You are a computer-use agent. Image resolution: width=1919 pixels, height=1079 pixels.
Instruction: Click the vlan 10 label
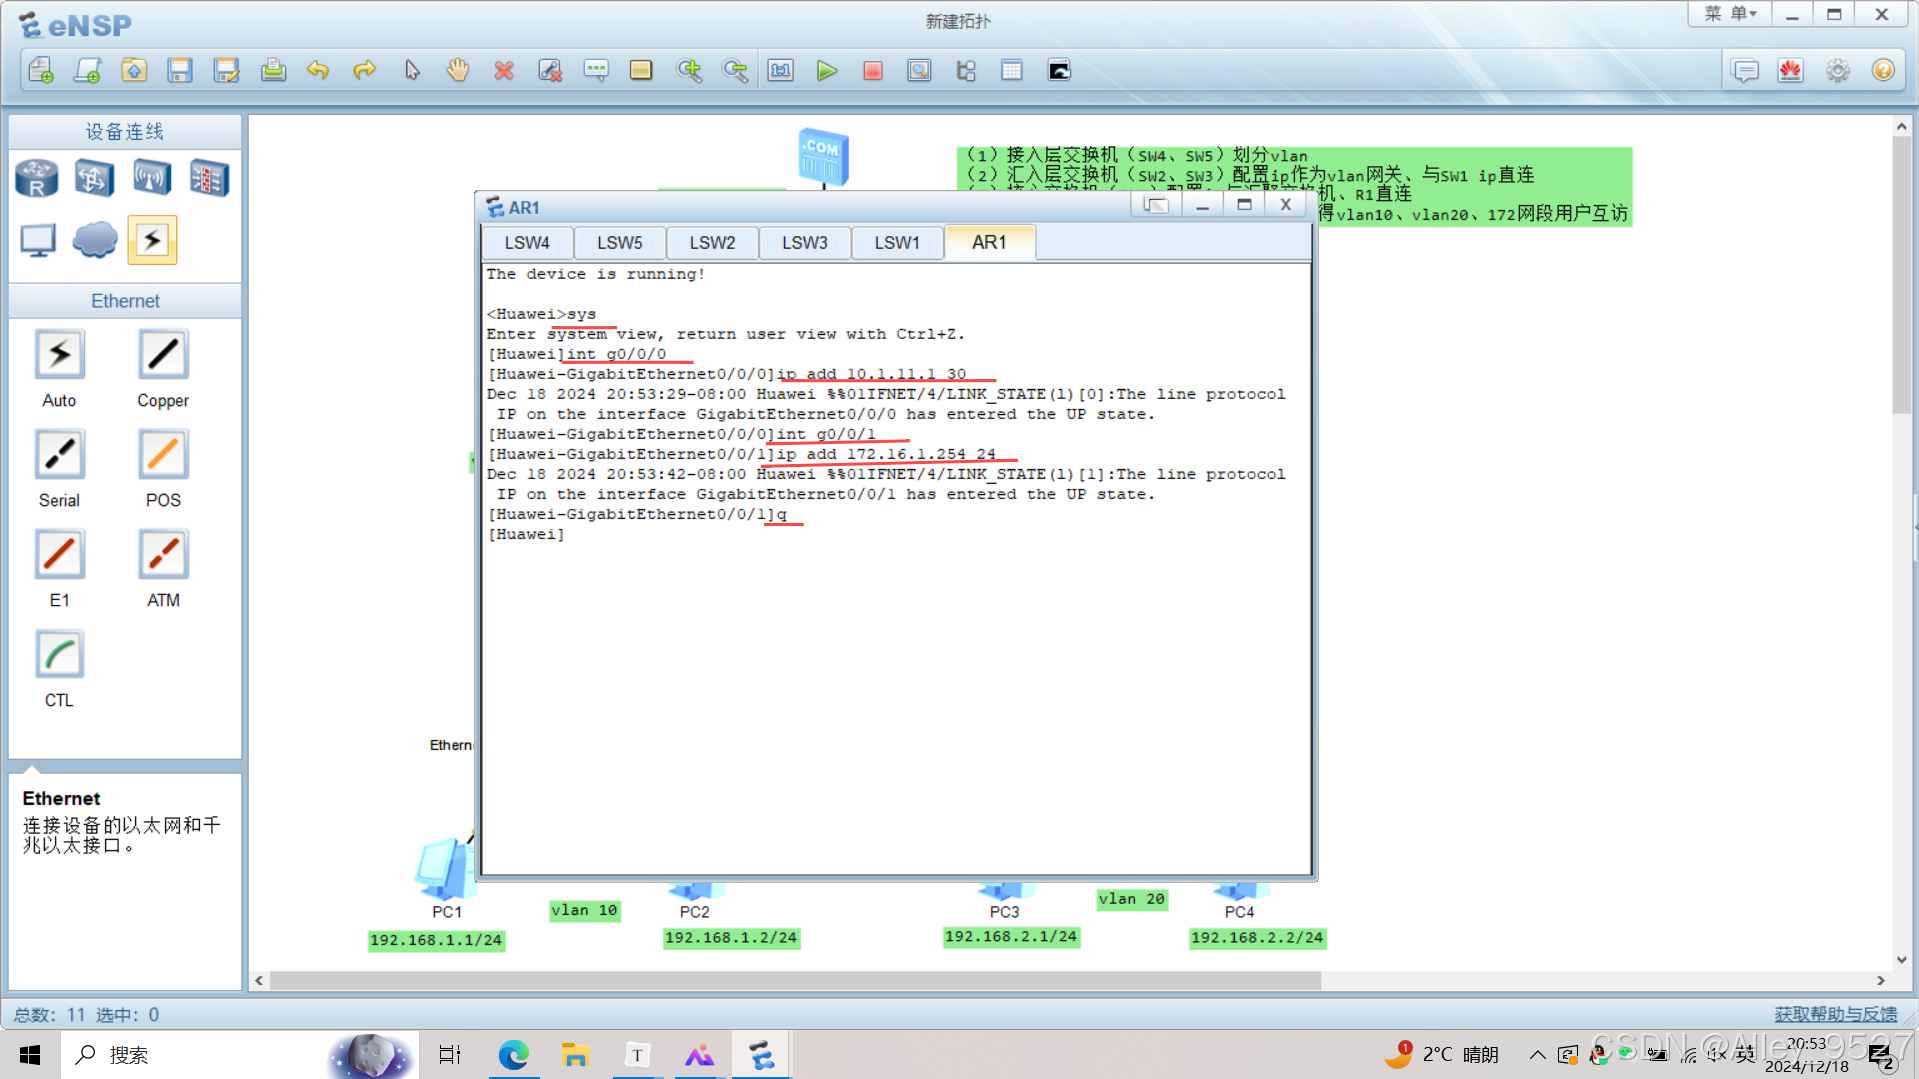click(584, 910)
